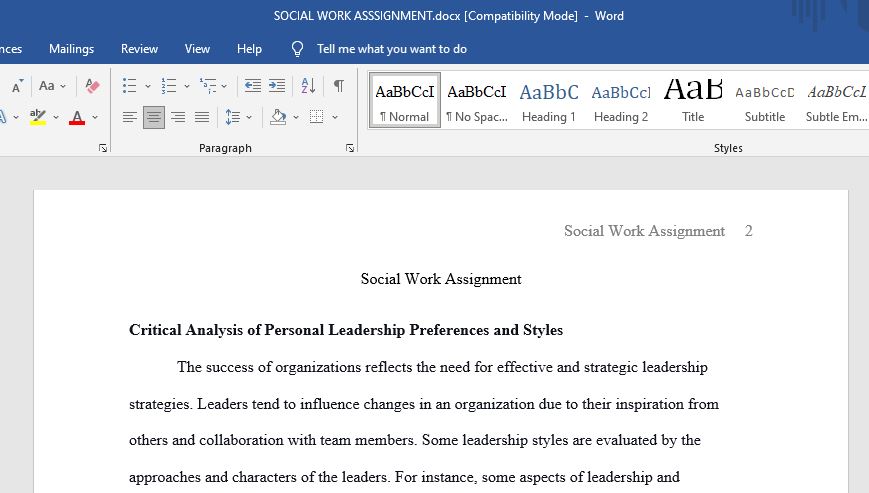Toggle Show/Hide paragraph marks

[x=339, y=86]
